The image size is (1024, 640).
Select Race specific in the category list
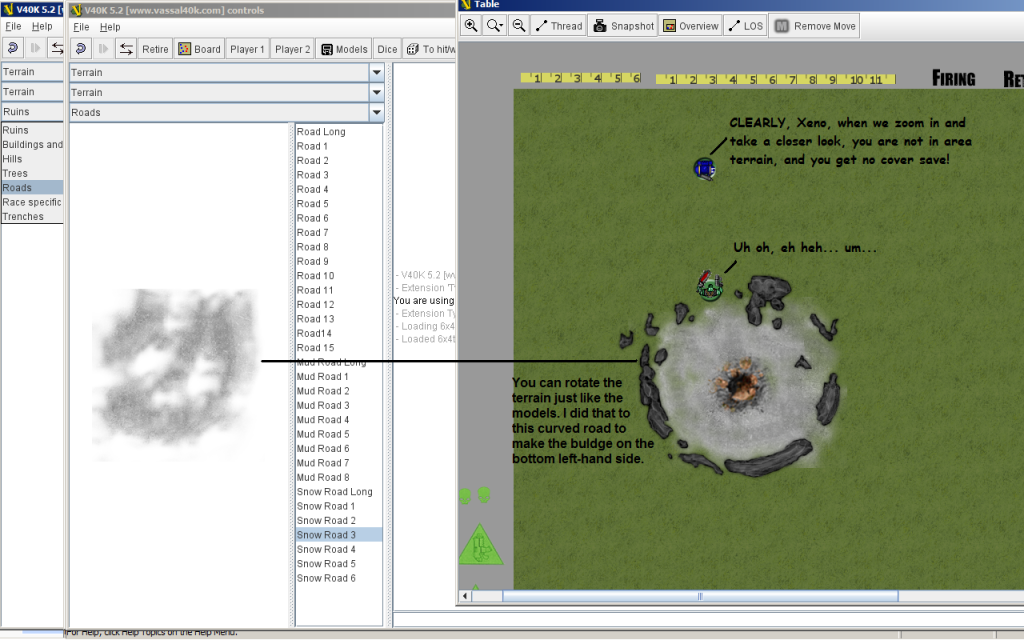coord(32,202)
